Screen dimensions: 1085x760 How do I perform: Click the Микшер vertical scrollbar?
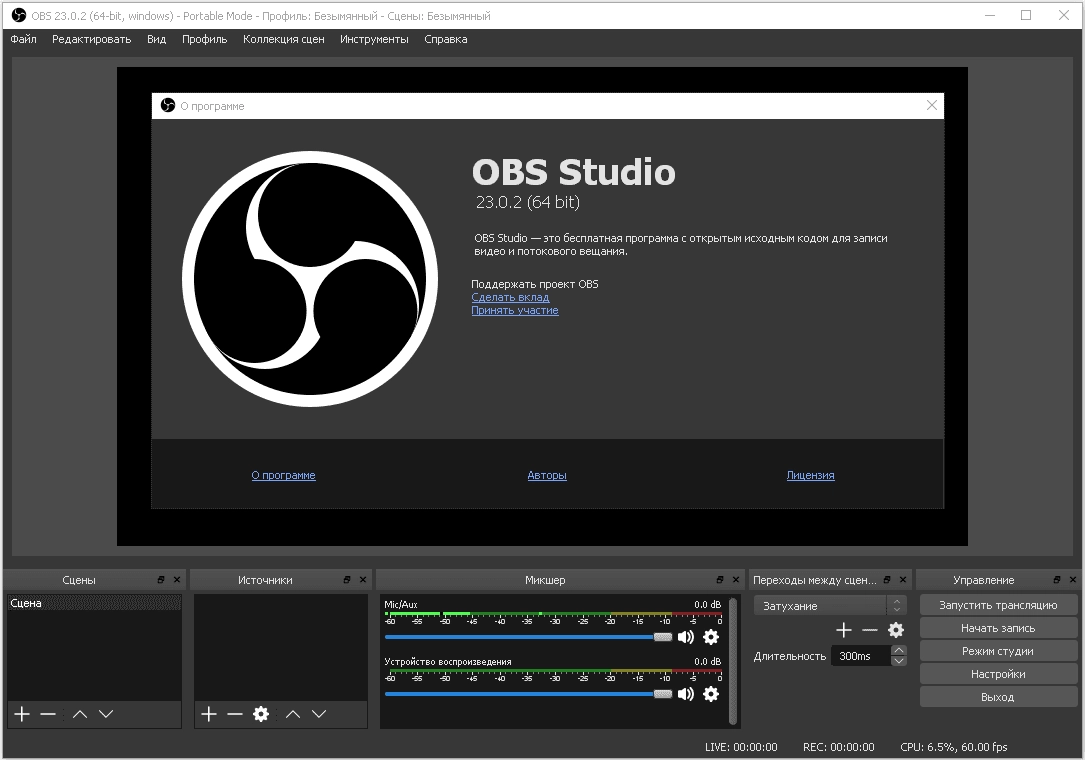[x=733, y=661]
